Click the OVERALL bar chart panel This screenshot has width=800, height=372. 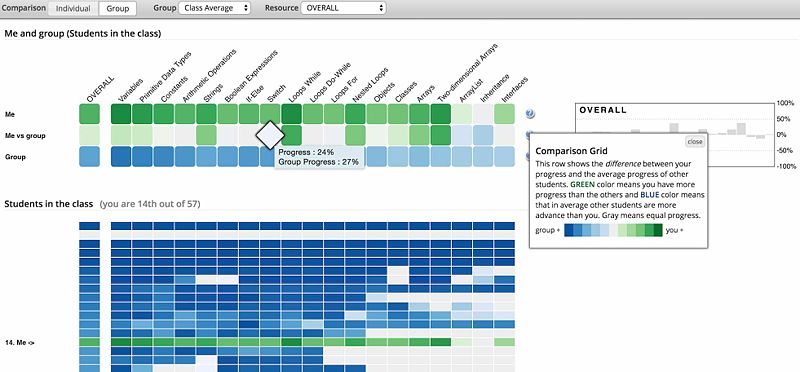coord(675,134)
